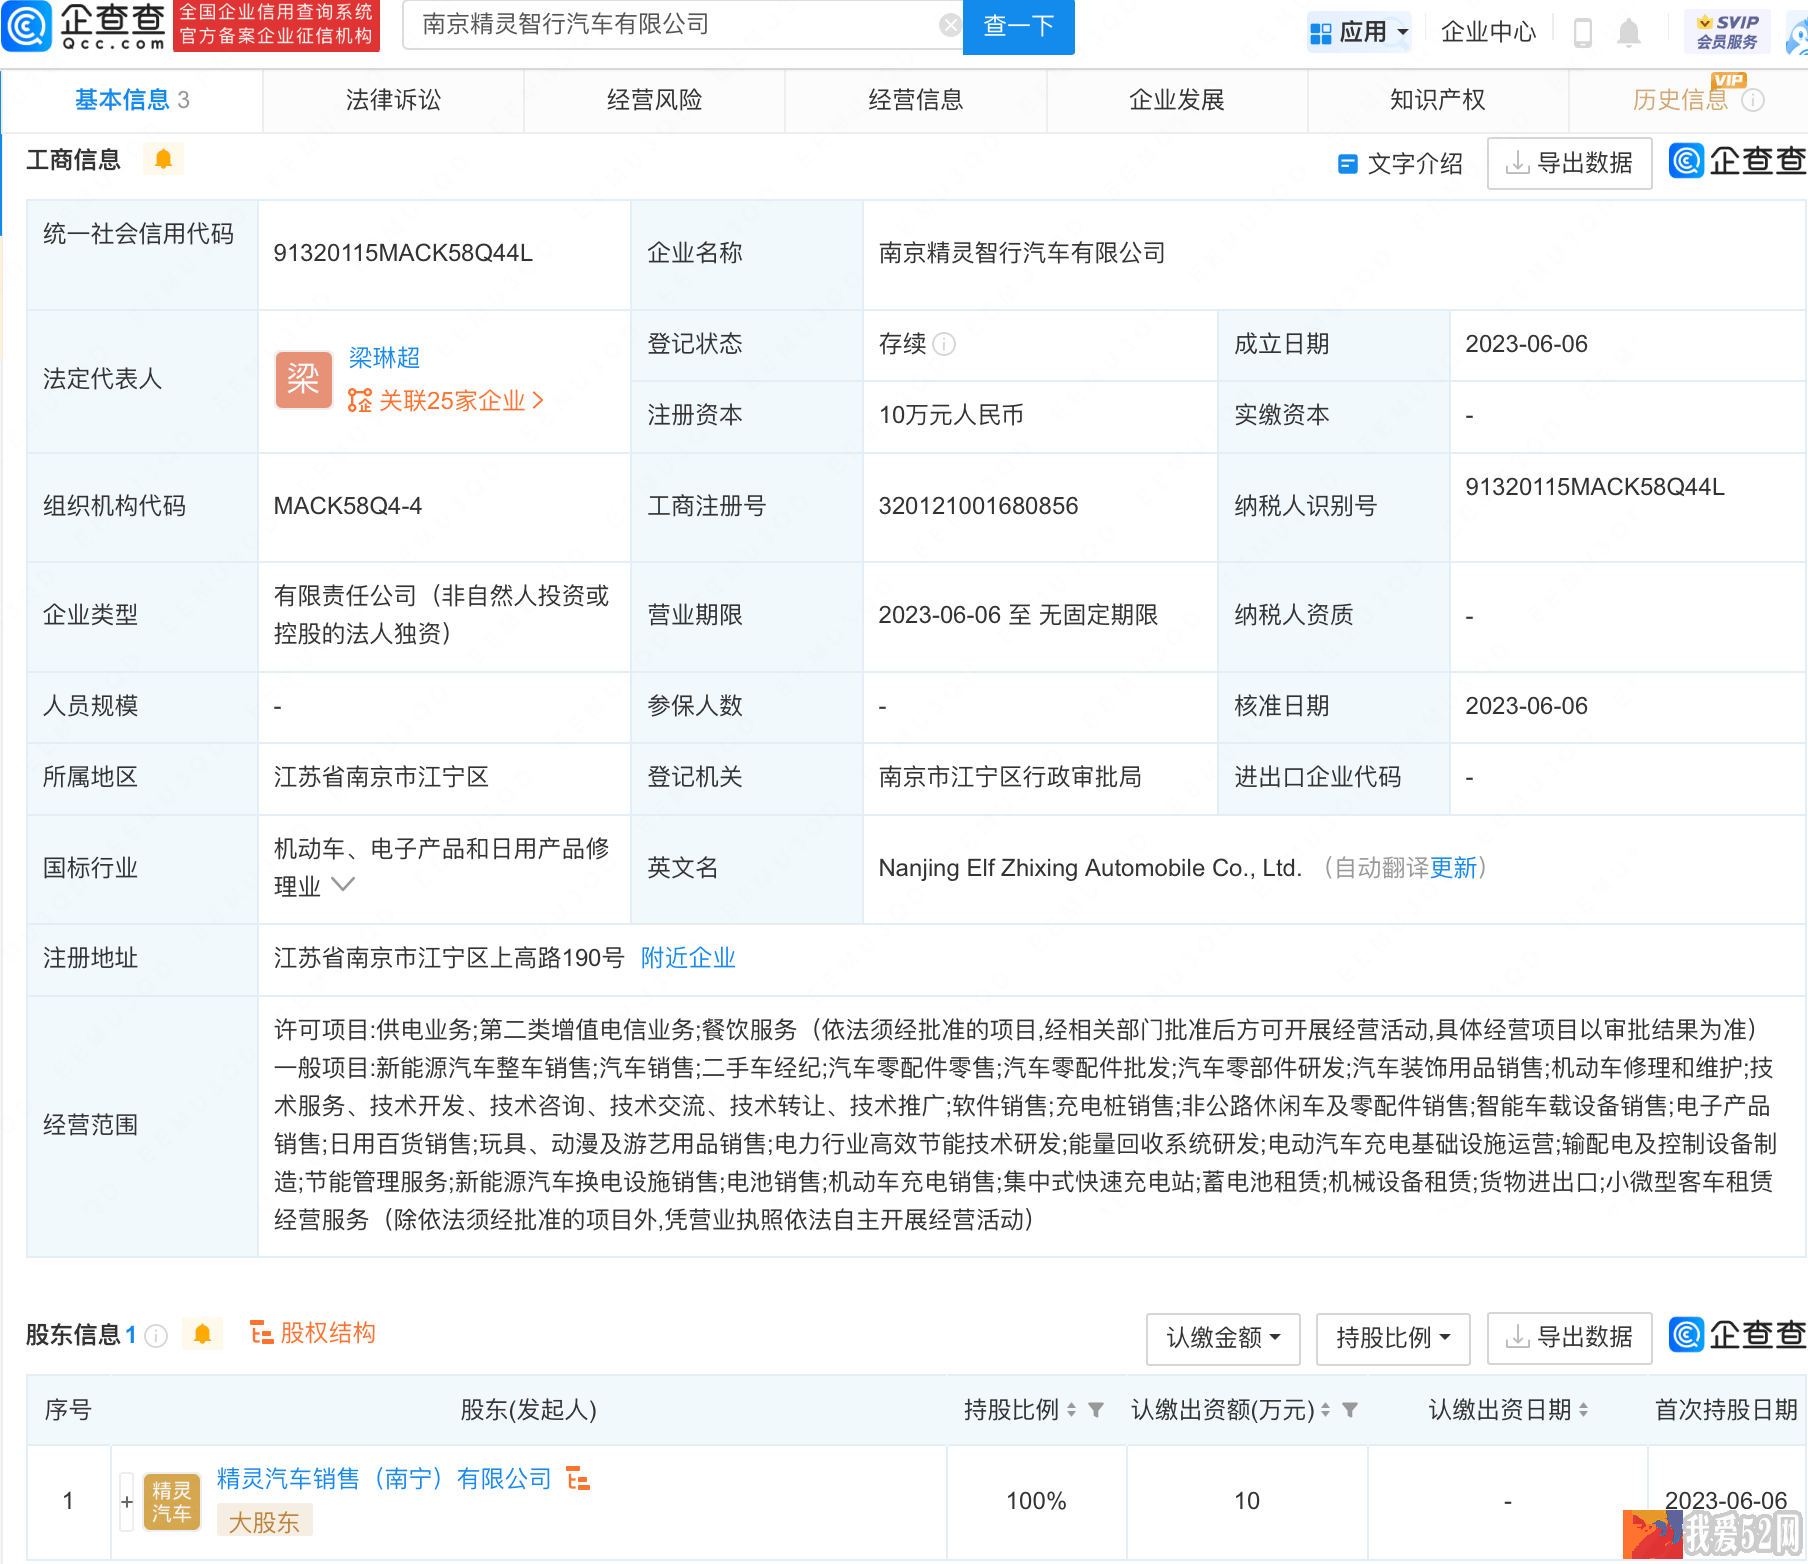Click the 精灵汽车 shareholder logo

click(x=171, y=1502)
